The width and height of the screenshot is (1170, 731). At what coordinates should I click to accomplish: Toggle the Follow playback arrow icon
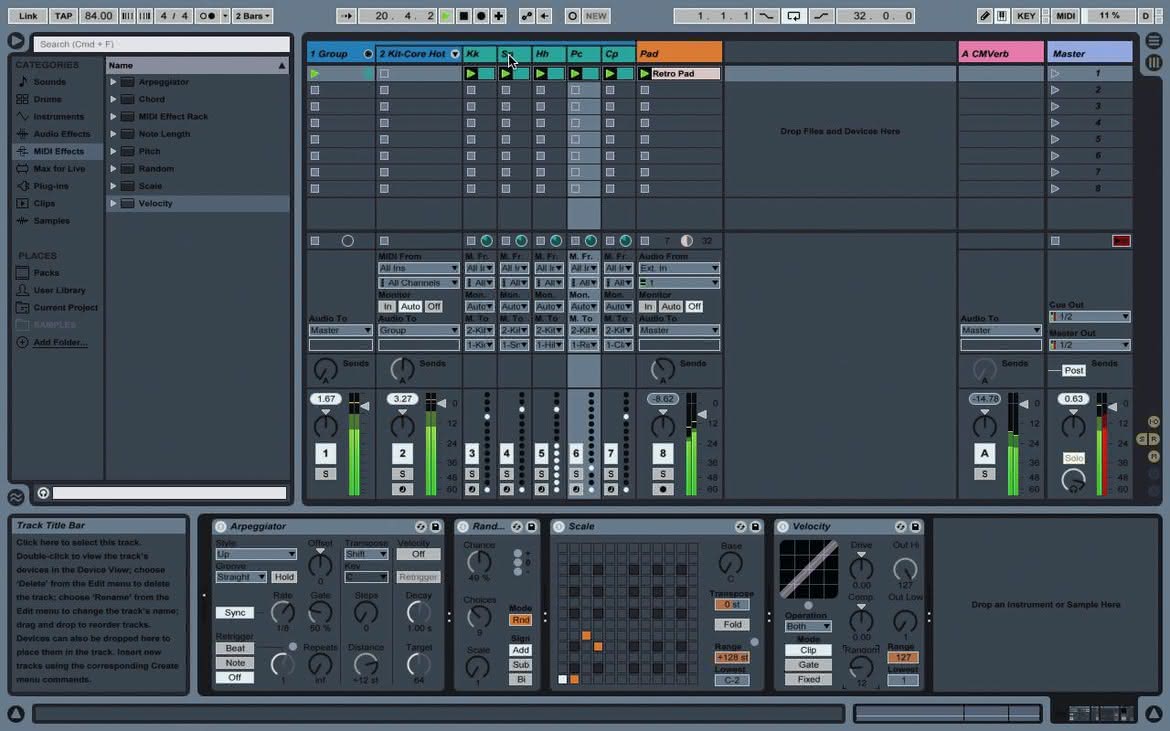(346, 16)
